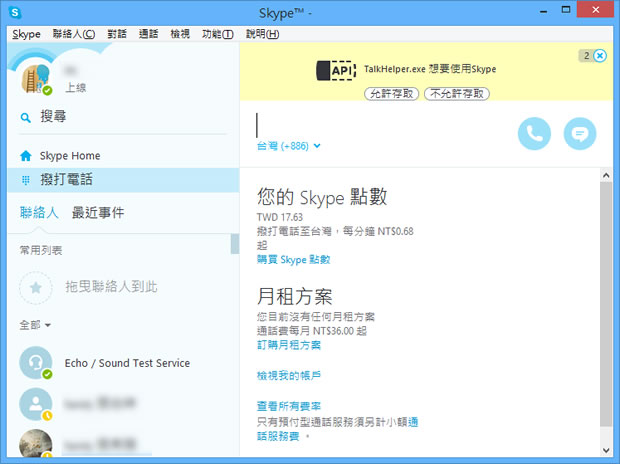Image resolution: width=620 pixels, height=464 pixels.
Task: Open the 通話 menu
Action: (x=149, y=34)
